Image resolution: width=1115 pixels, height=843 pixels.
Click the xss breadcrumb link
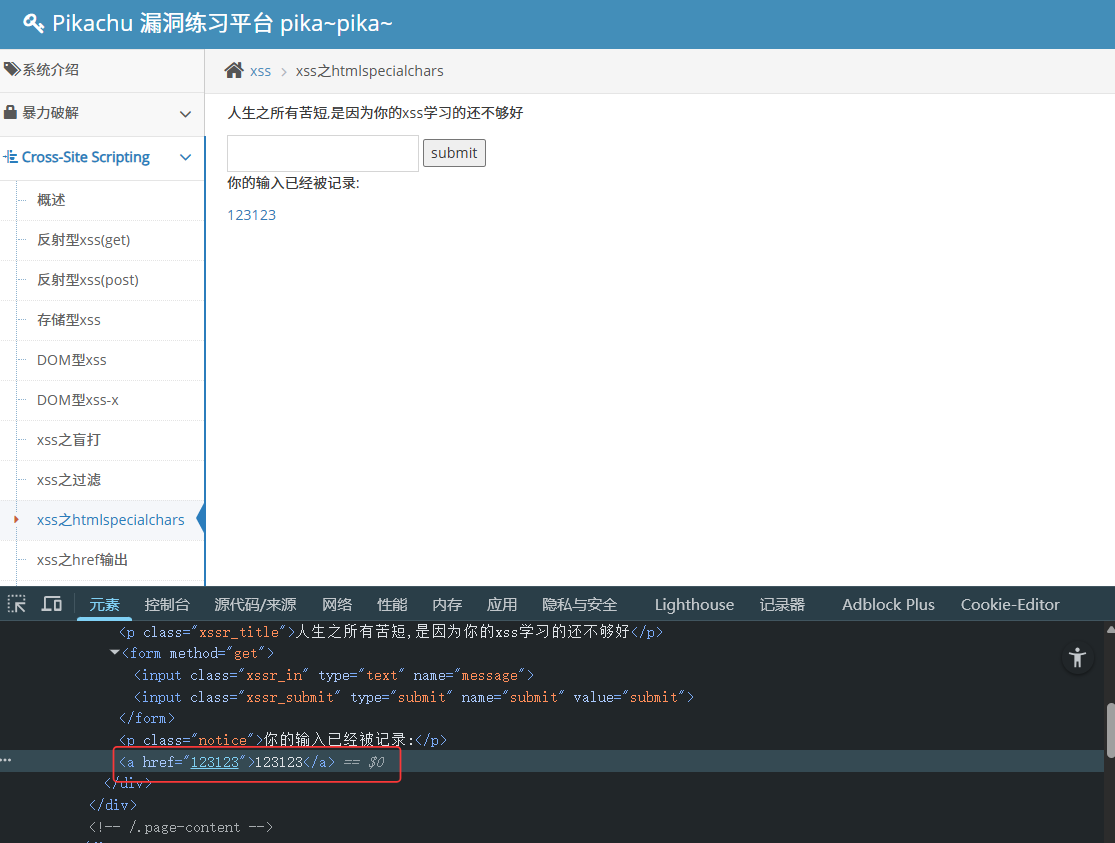click(260, 71)
